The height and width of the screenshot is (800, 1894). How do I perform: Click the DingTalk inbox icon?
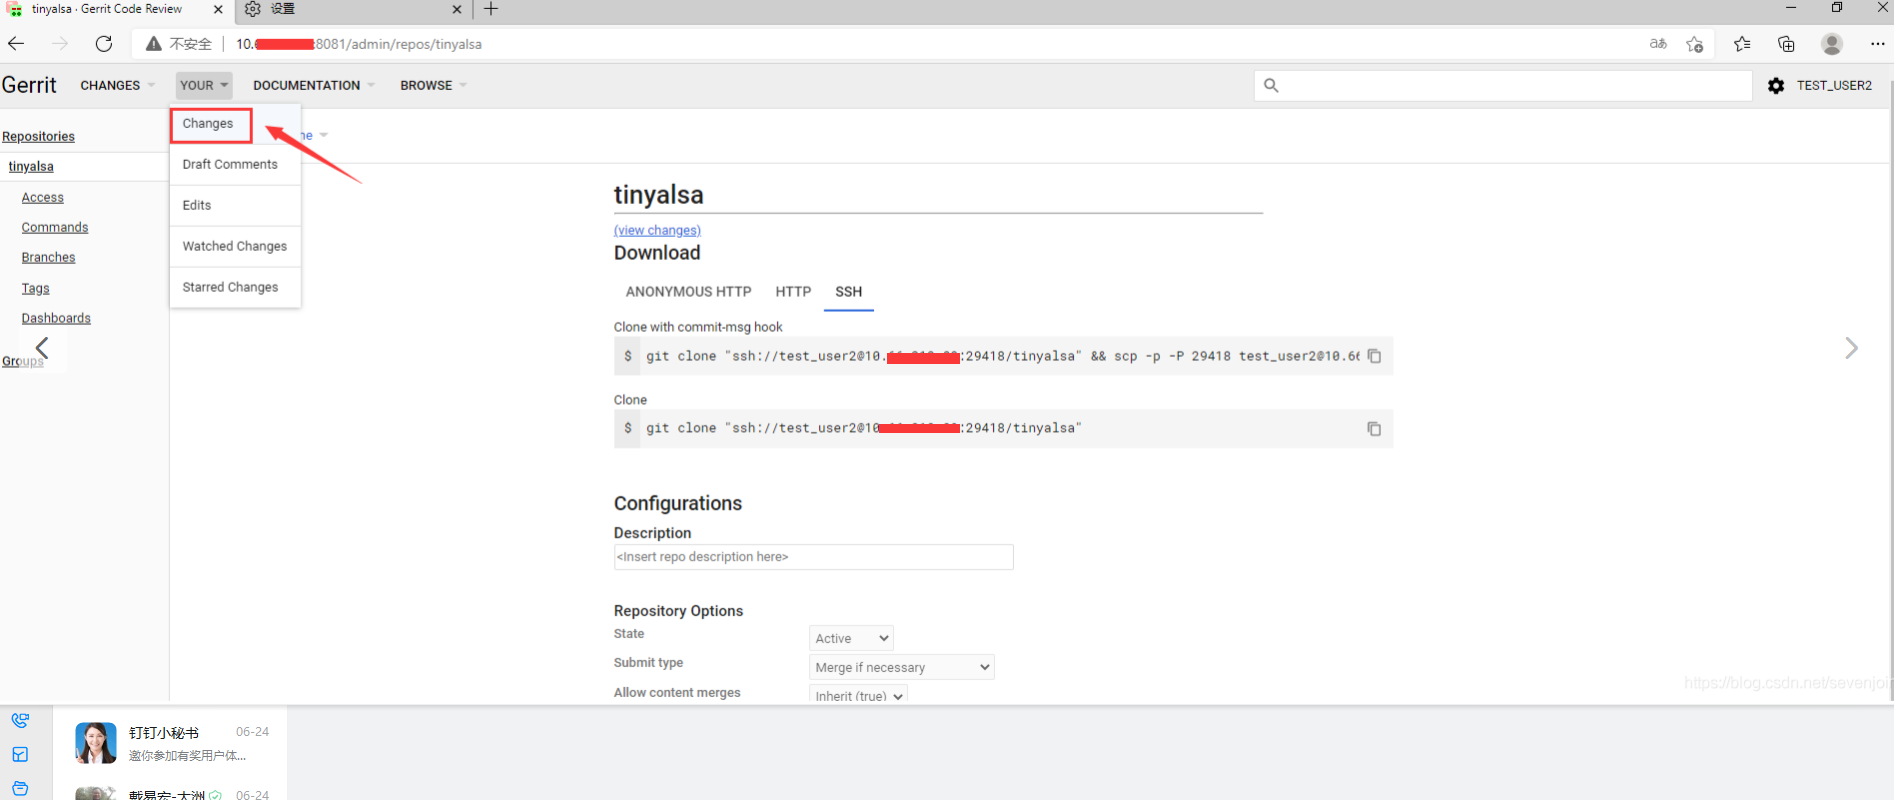coord(20,755)
